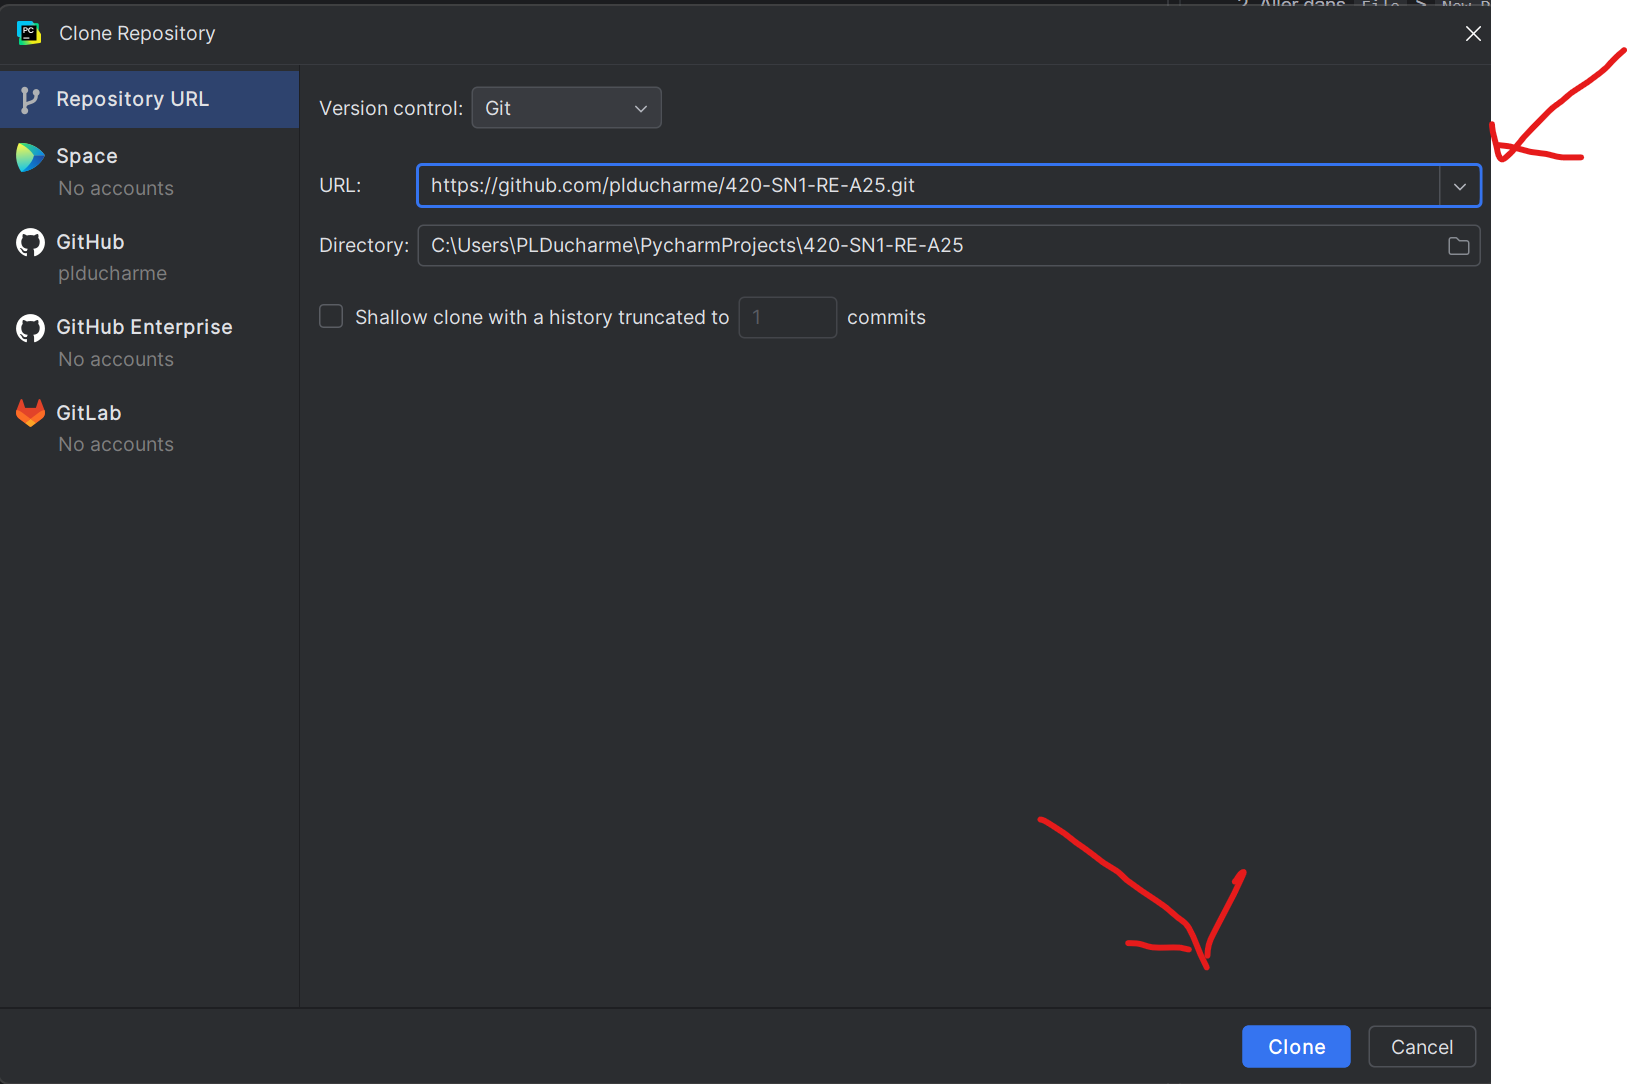The width and height of the screenshot is (1627, 1084).
Task: Click the GitLab fox icon
Action: click(x=30, y=413)
